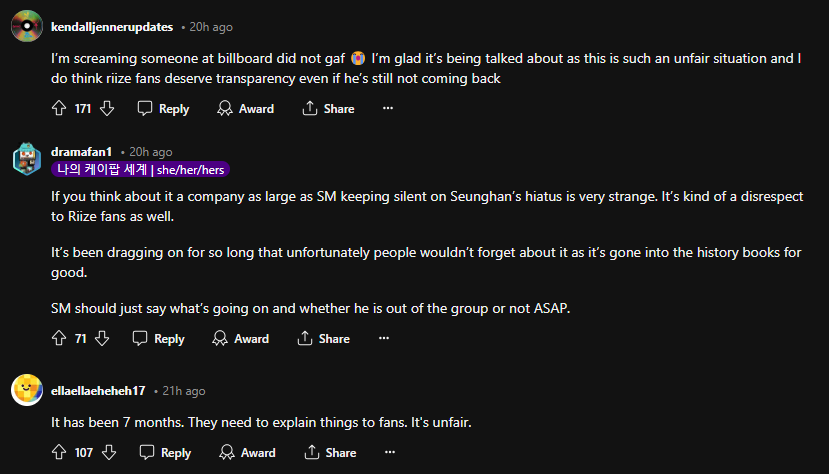Reply to dramafan1's comment
The height and width of the screenshot is (474, 829).
click(x=158, y=339)
